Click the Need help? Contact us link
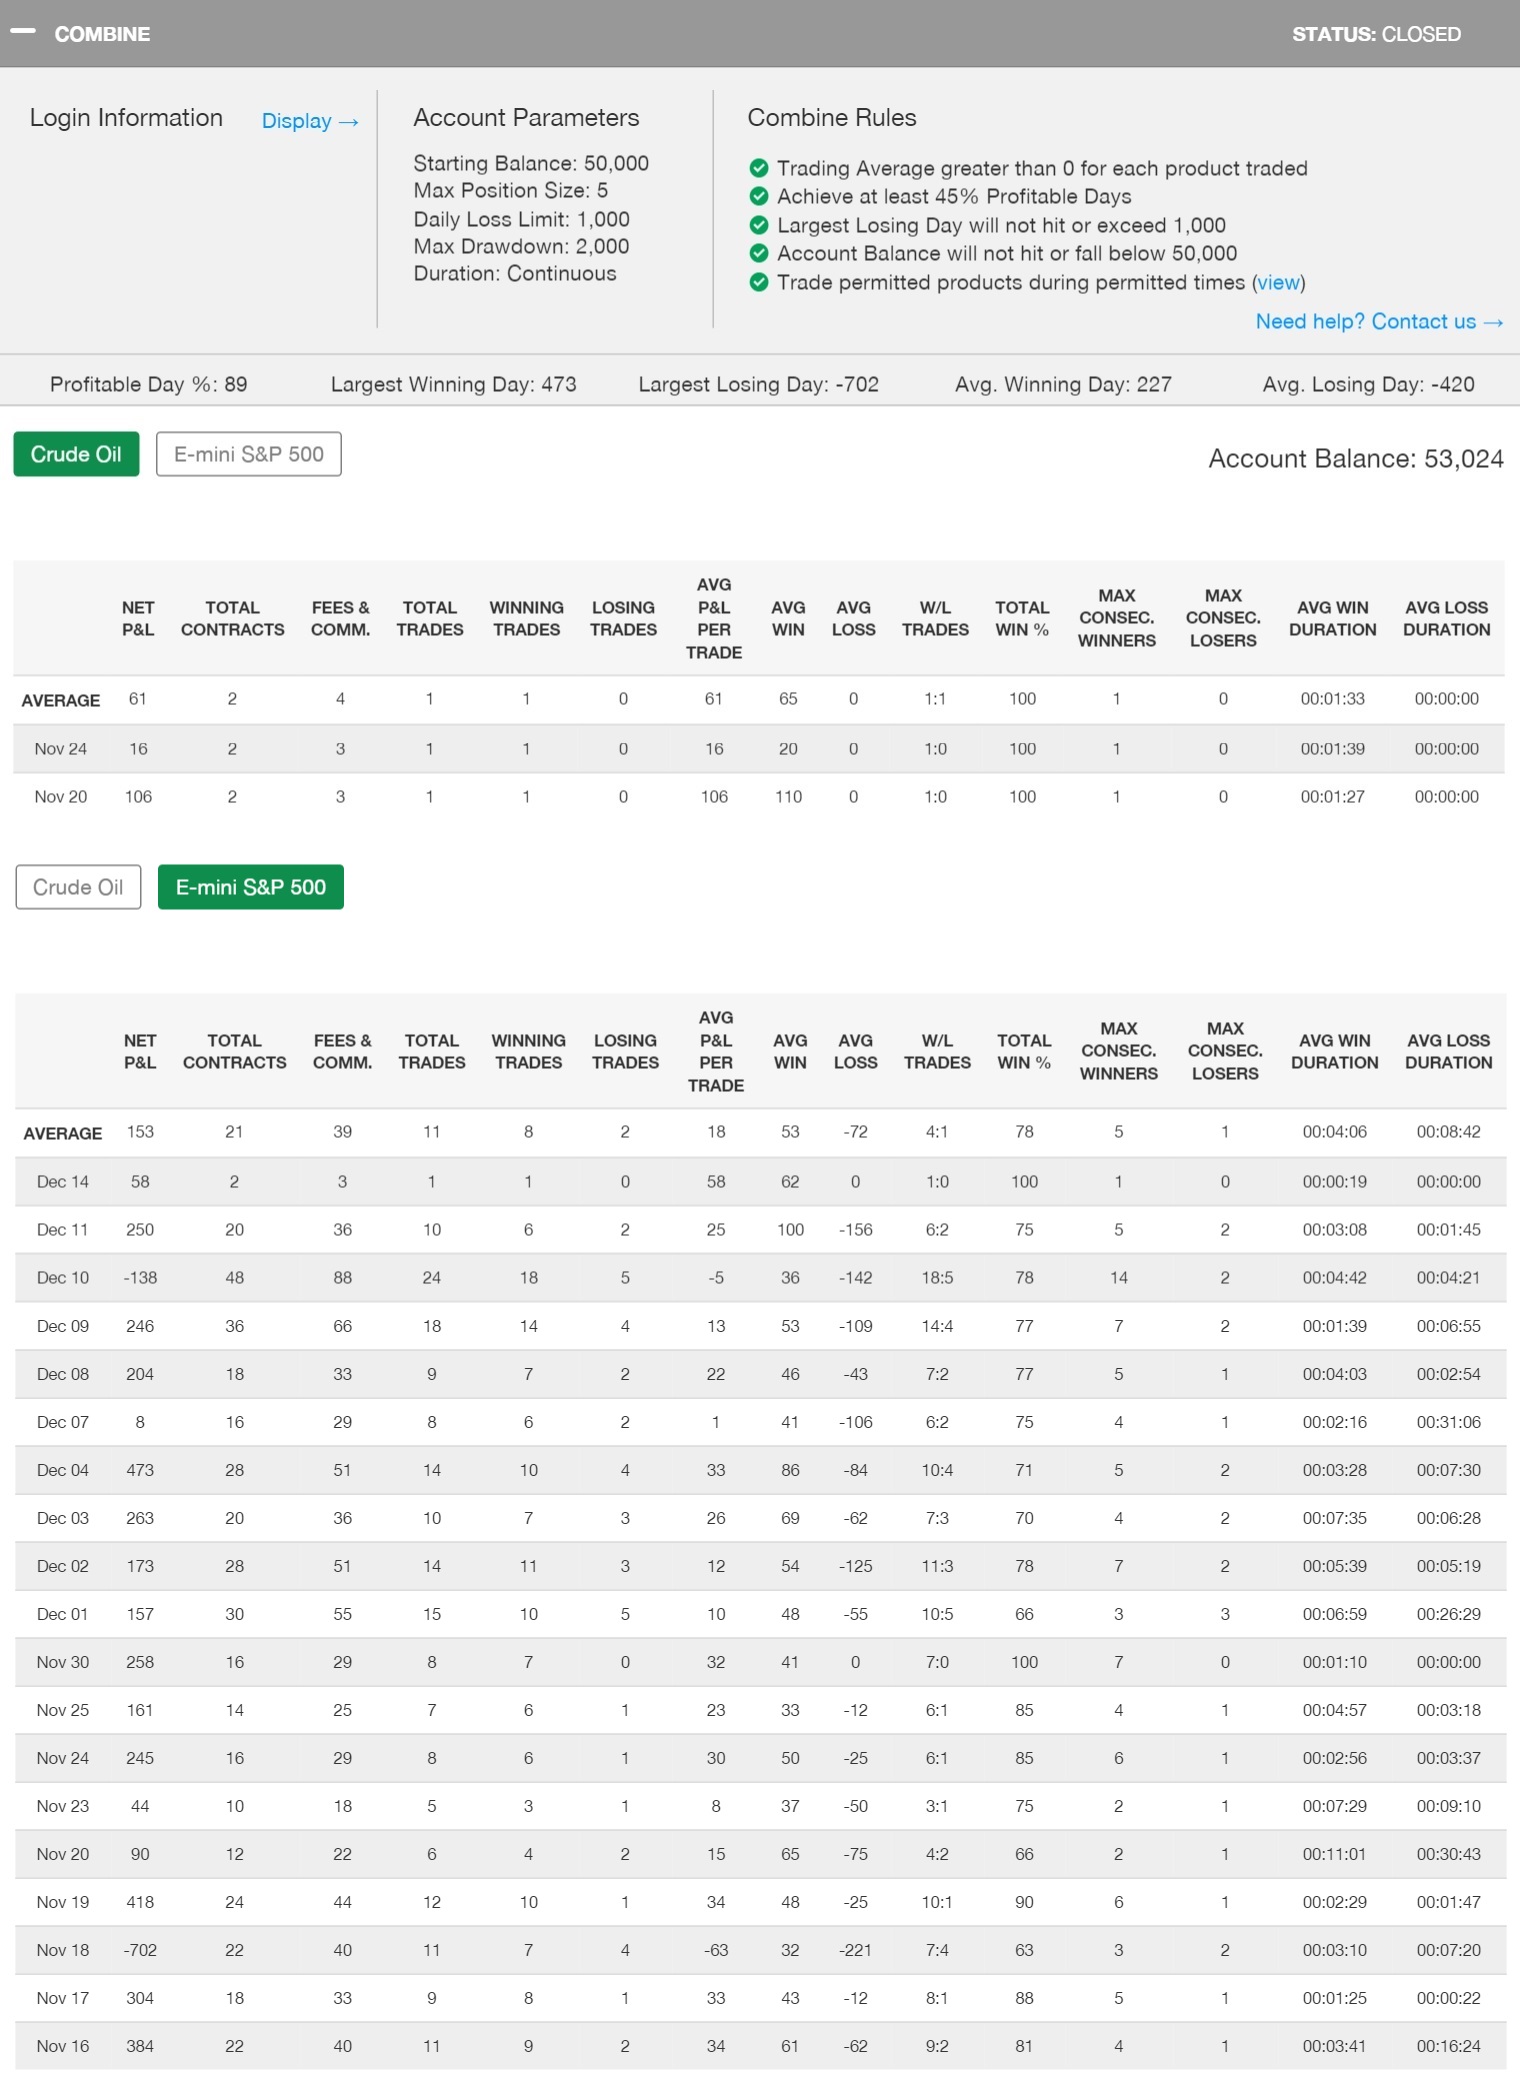The width and height of the screenshot is (1520, 2073). click(1378, 321)
